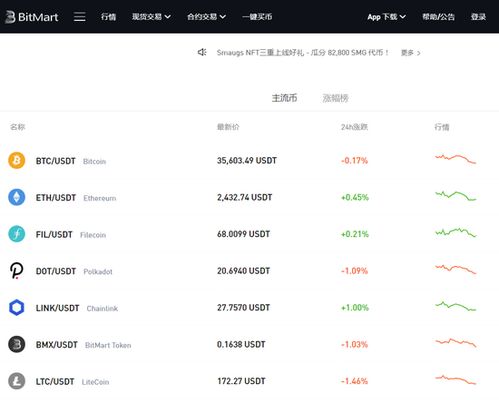Click the Polkadot coin icon
This screenshot has height=403, width=499.
click(x=17, y=271)
